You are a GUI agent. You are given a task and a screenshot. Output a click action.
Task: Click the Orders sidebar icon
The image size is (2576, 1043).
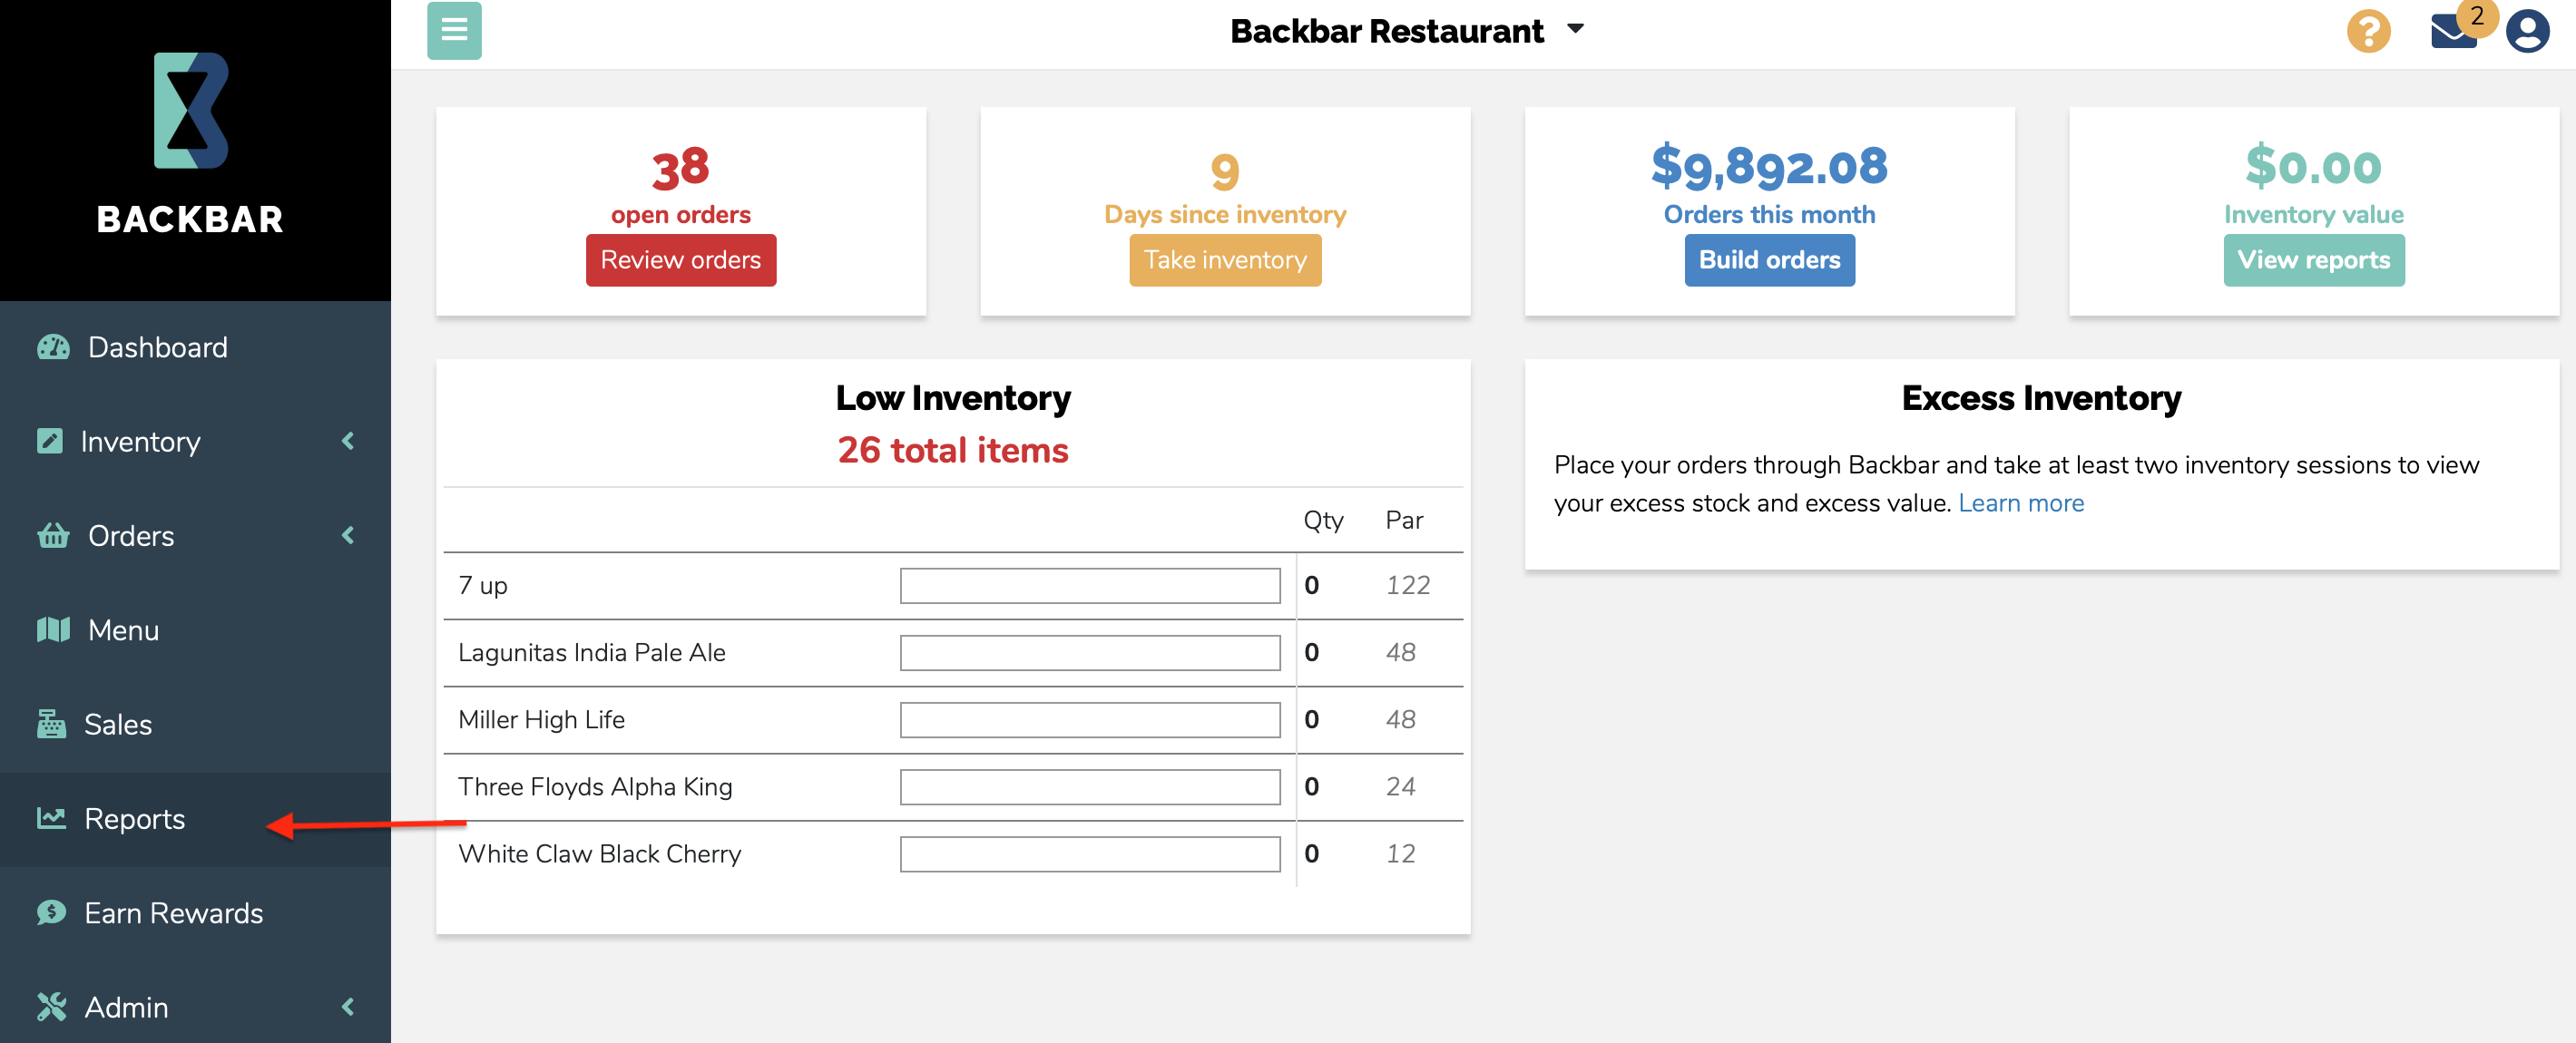pos(51,534)
